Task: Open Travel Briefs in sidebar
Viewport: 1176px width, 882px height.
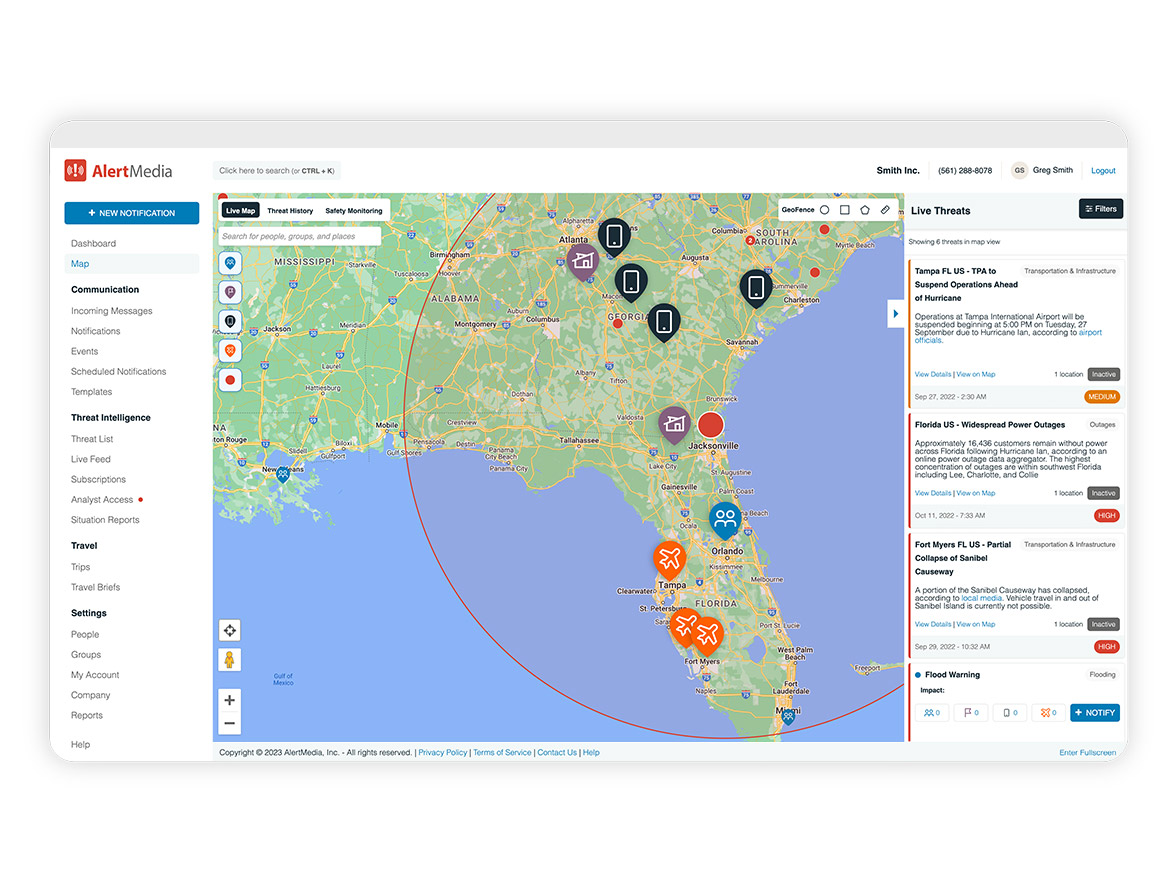Action: click(95, 588)
